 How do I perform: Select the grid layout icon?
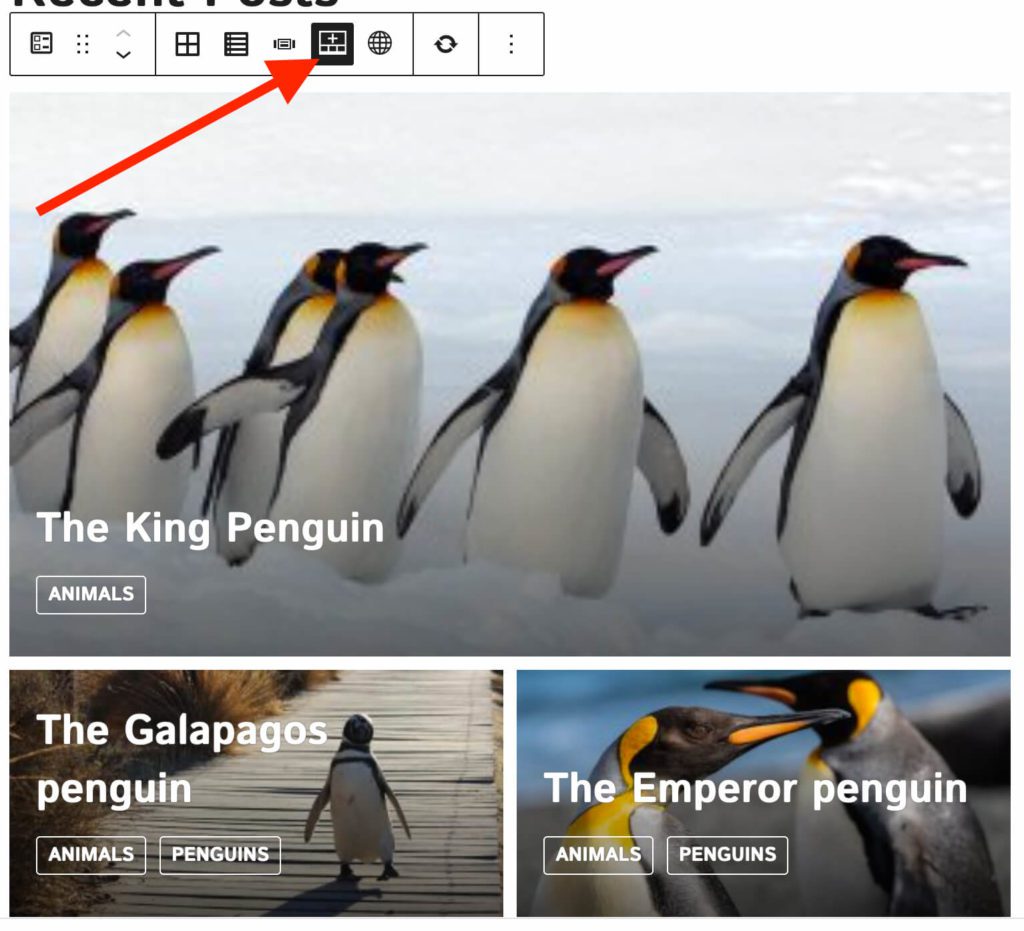pos(187,44)
